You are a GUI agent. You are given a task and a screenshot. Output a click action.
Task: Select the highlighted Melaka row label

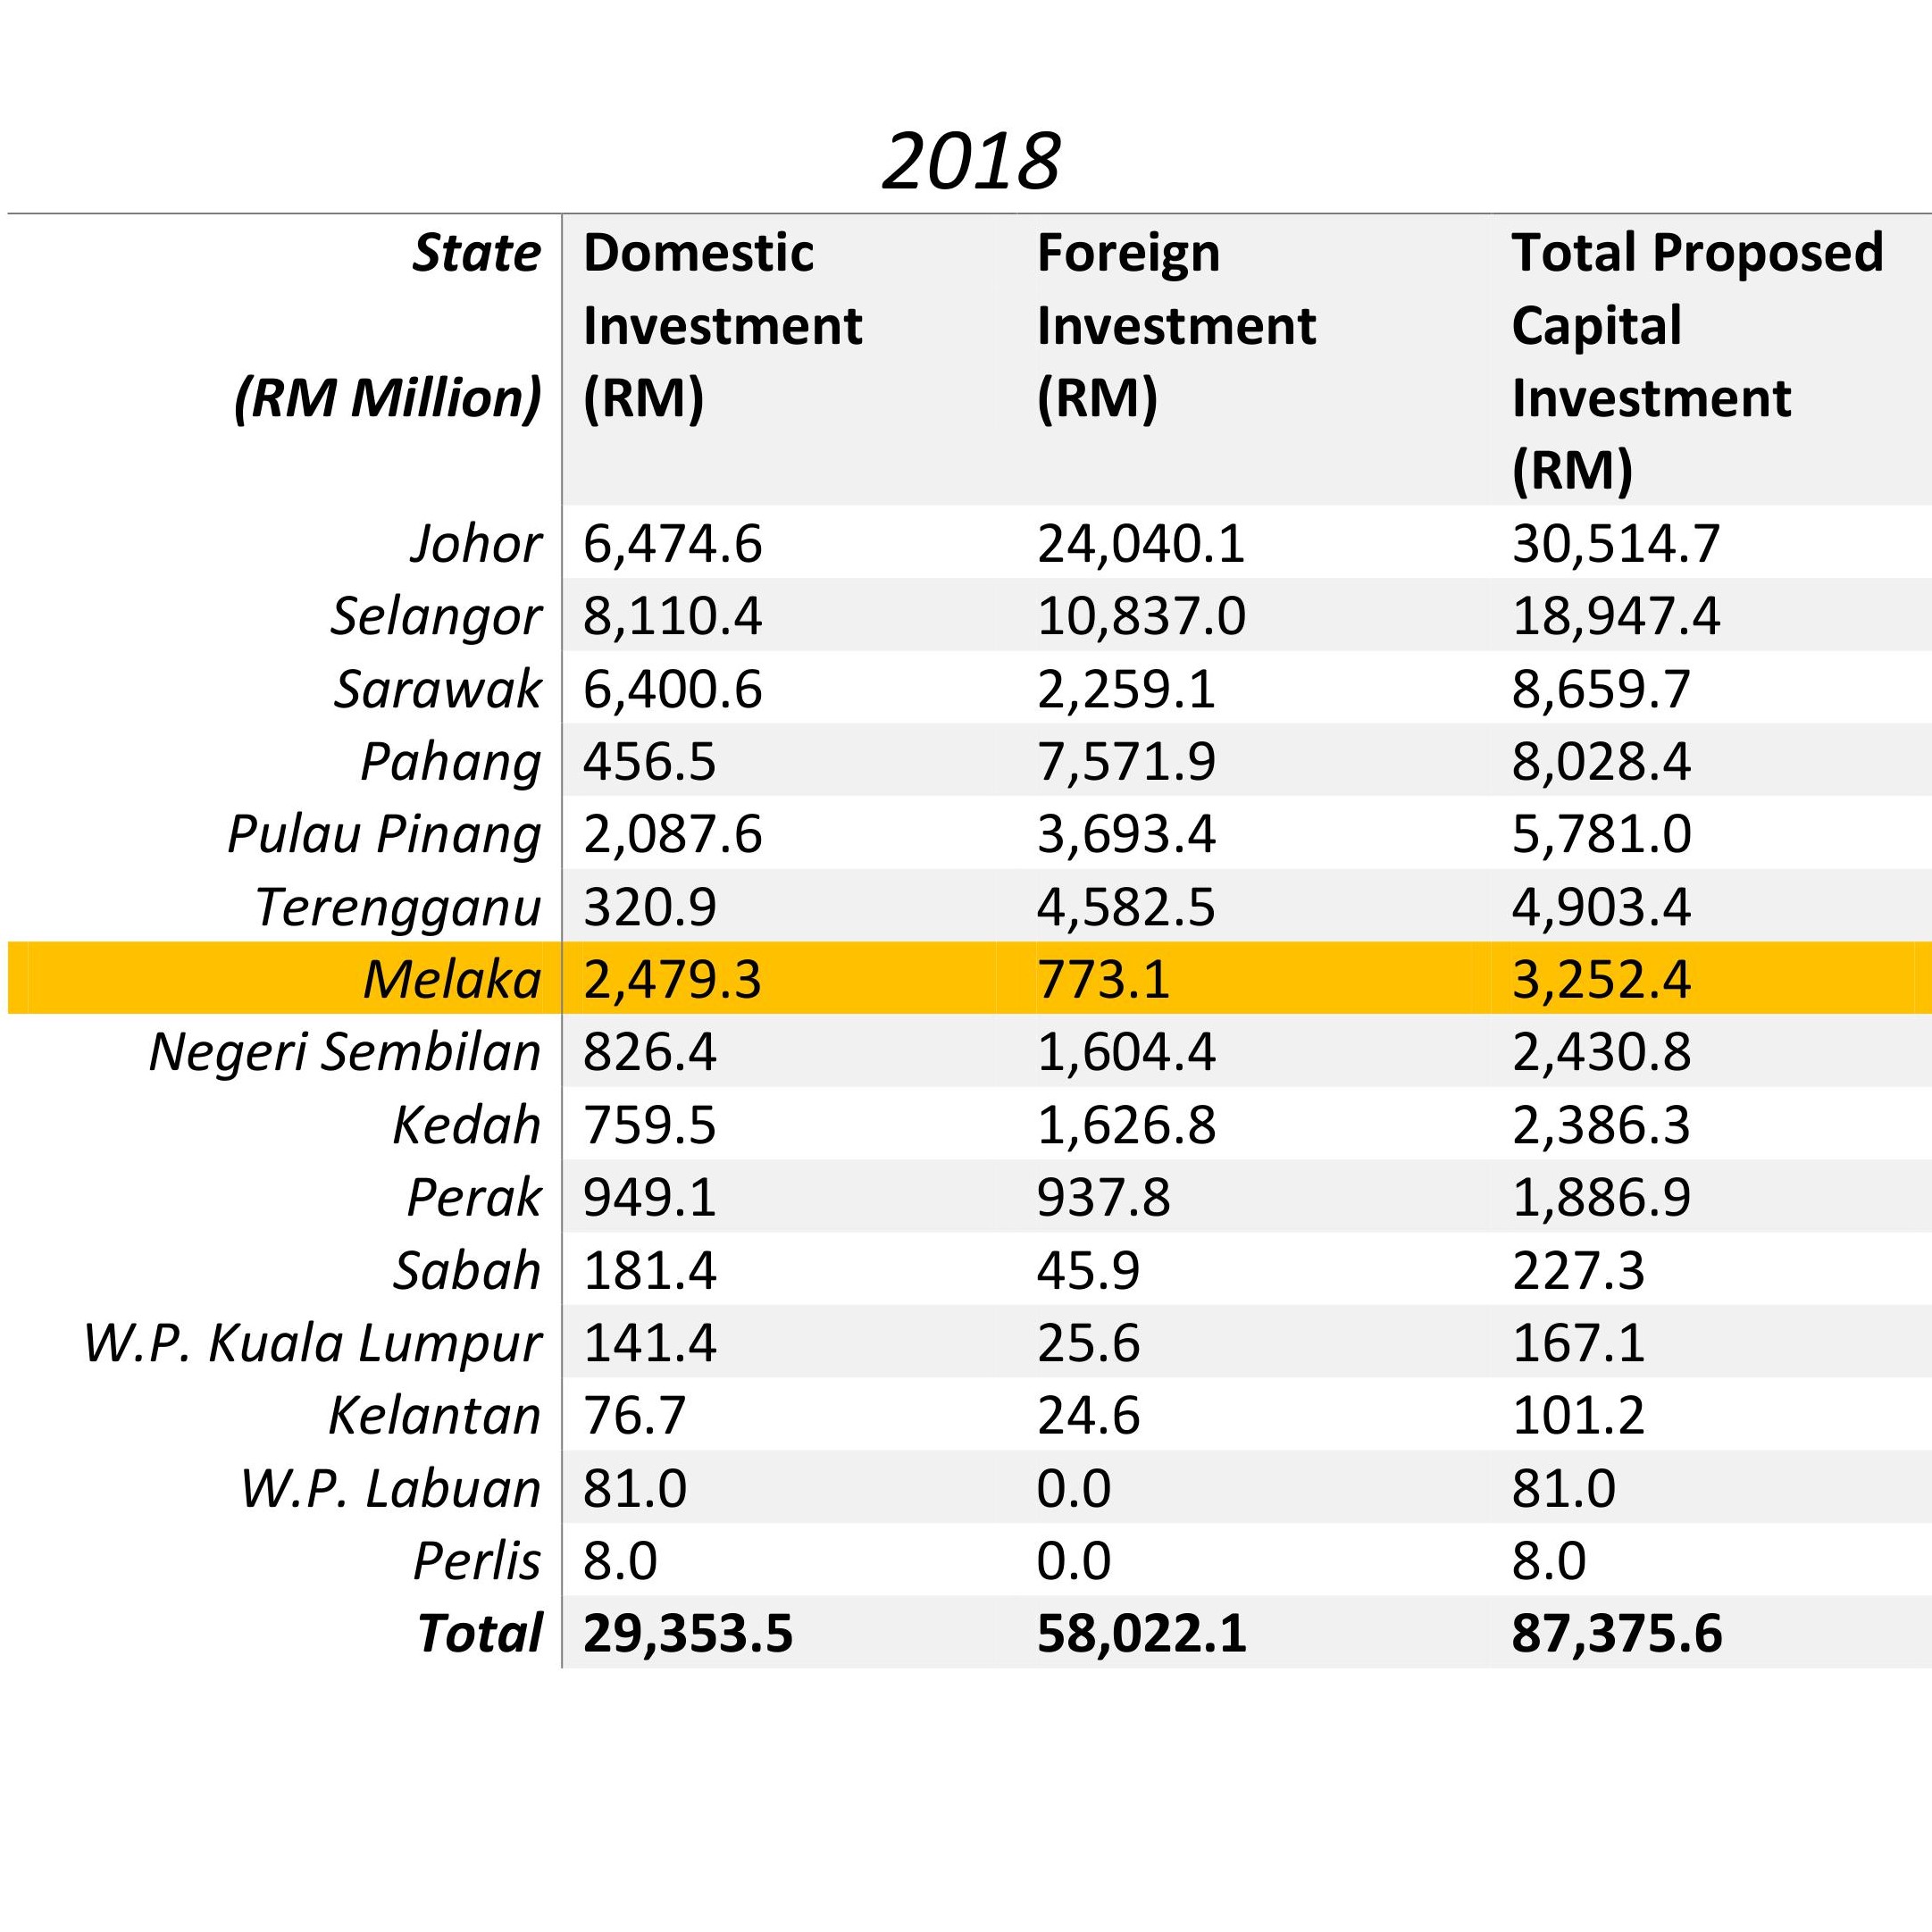pyautogui.click(x=452, y=979)
